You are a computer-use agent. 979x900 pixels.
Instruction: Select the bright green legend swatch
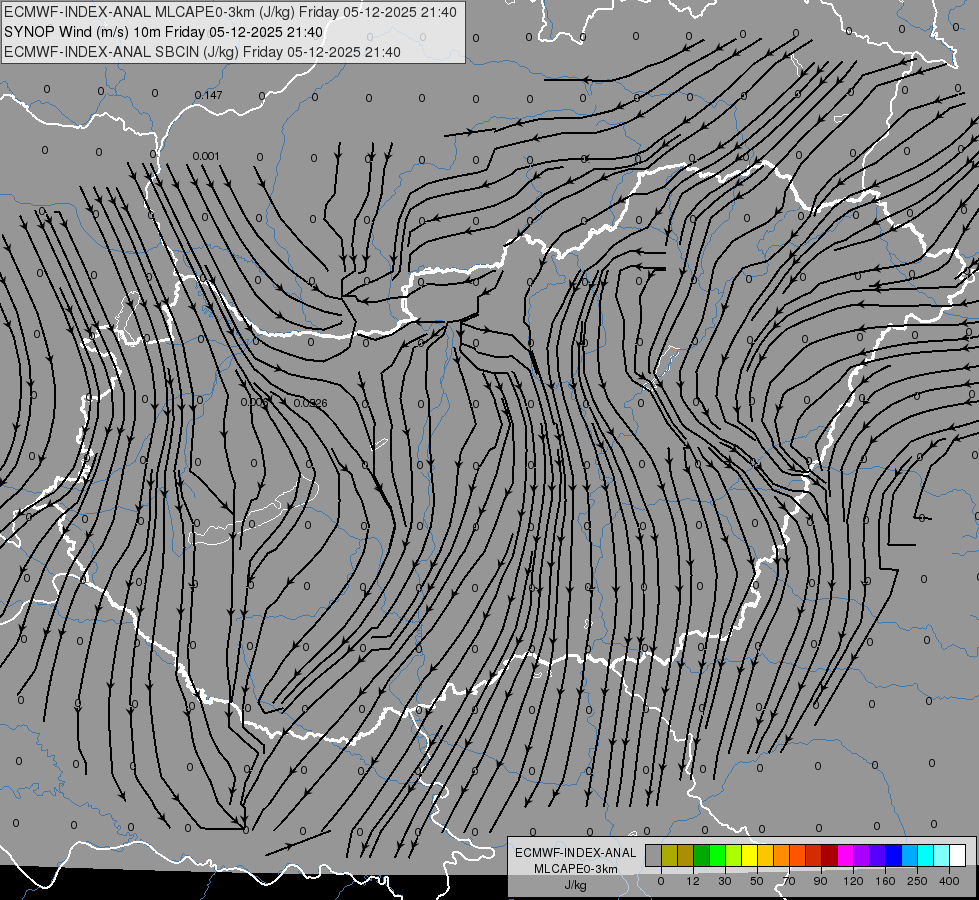point(717,856)
